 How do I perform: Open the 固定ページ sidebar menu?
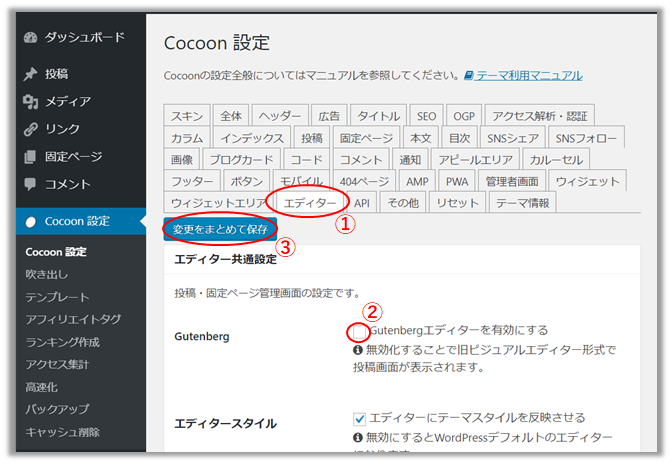[74, 157]
